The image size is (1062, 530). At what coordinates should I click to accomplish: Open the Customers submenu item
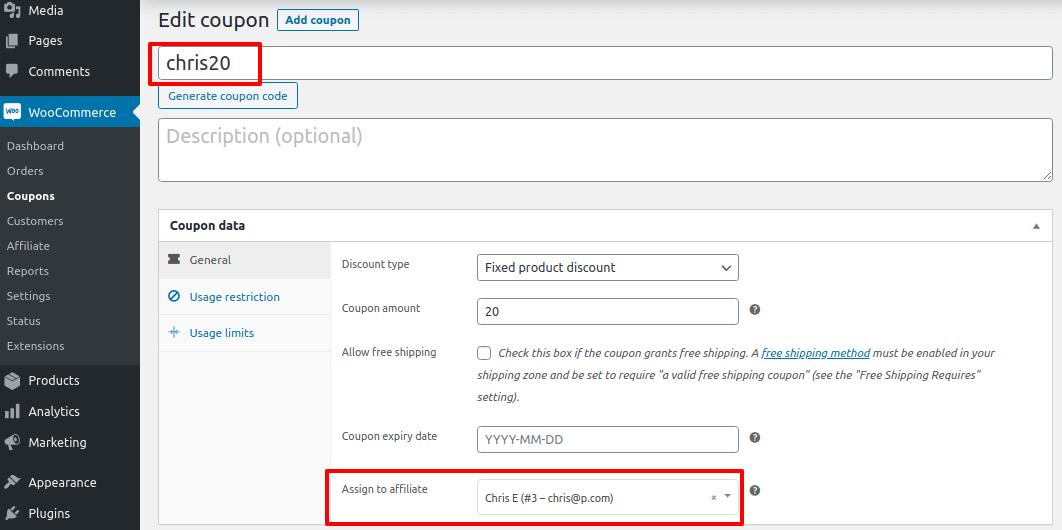click(35, 221)
